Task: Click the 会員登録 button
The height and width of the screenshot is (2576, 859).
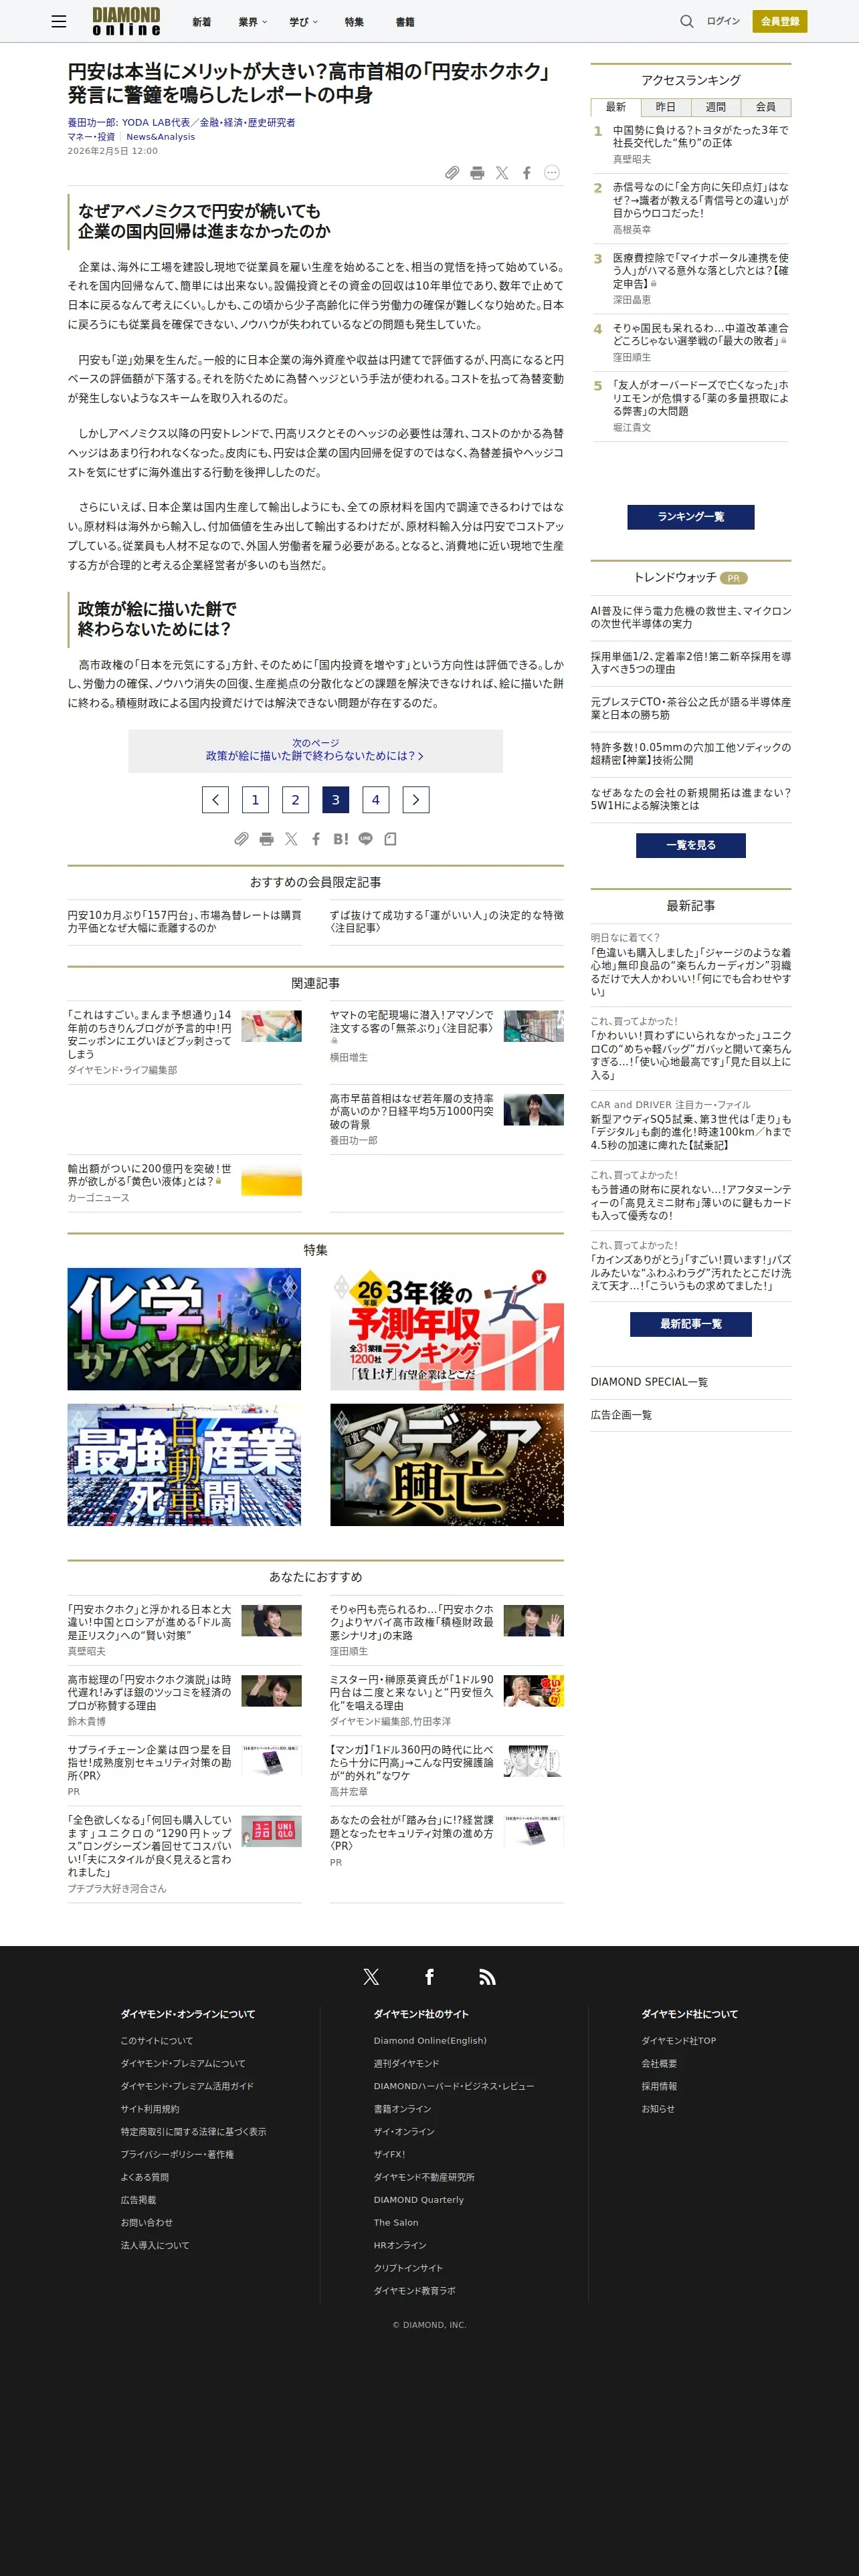Action: (x=780, y=21)
